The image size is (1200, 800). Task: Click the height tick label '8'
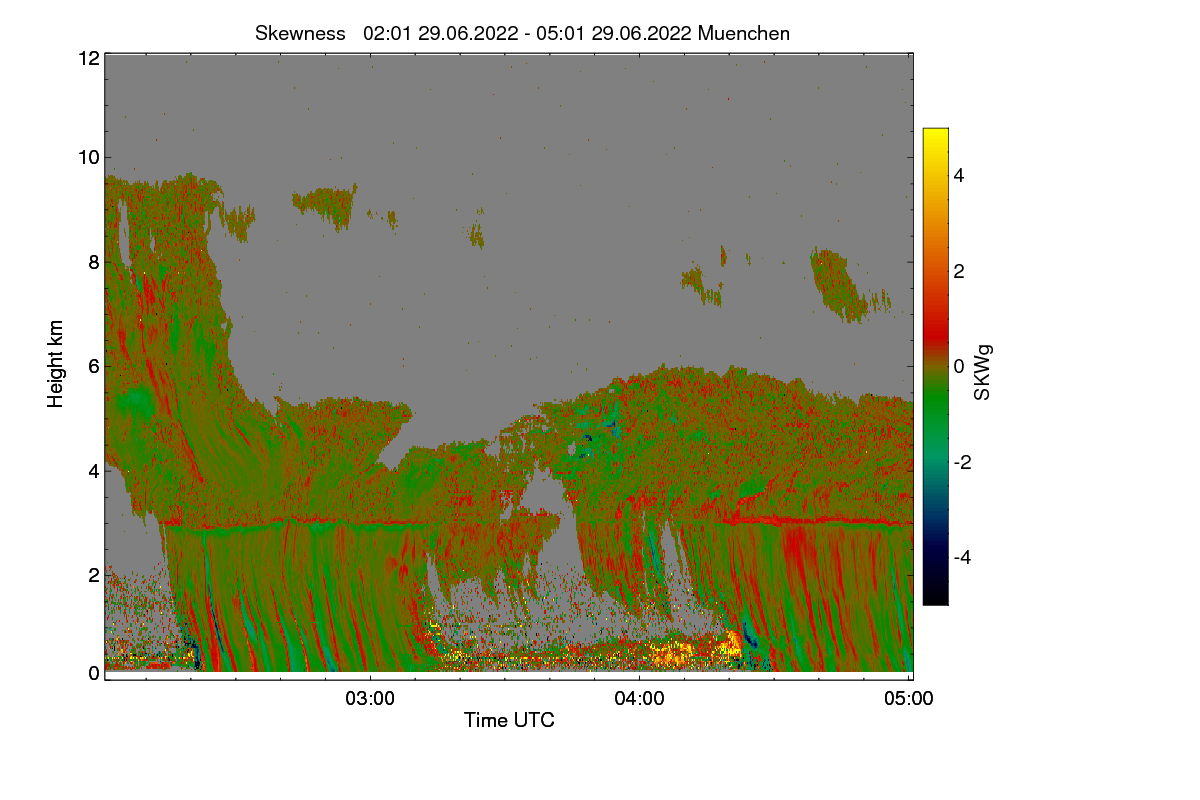click(93, 263)
